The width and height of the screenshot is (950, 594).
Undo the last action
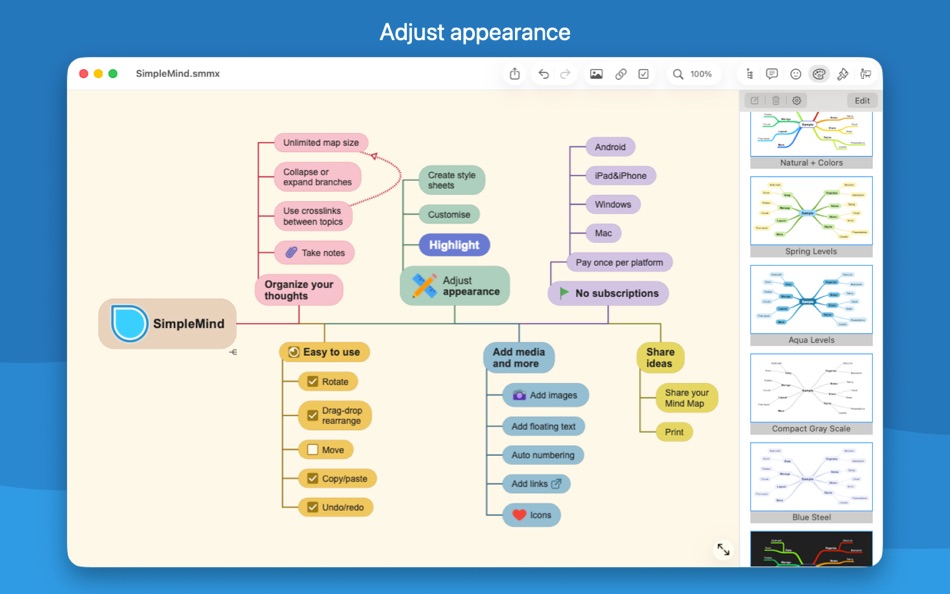click(543, 73)
